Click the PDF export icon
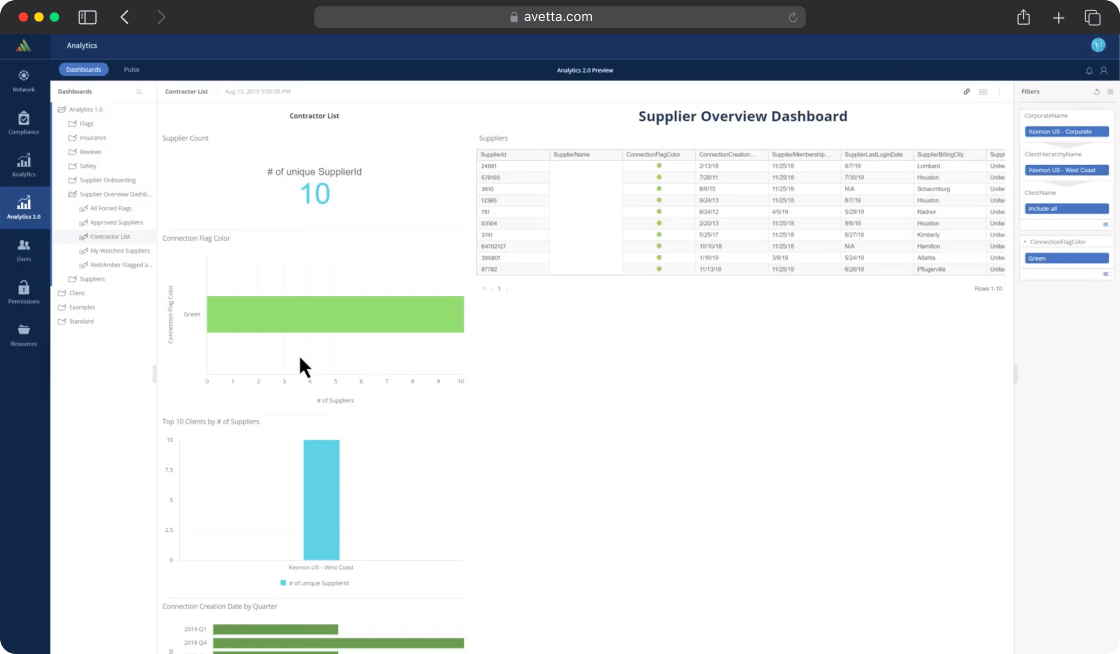The image size is (1120, 654). [983, 91]
